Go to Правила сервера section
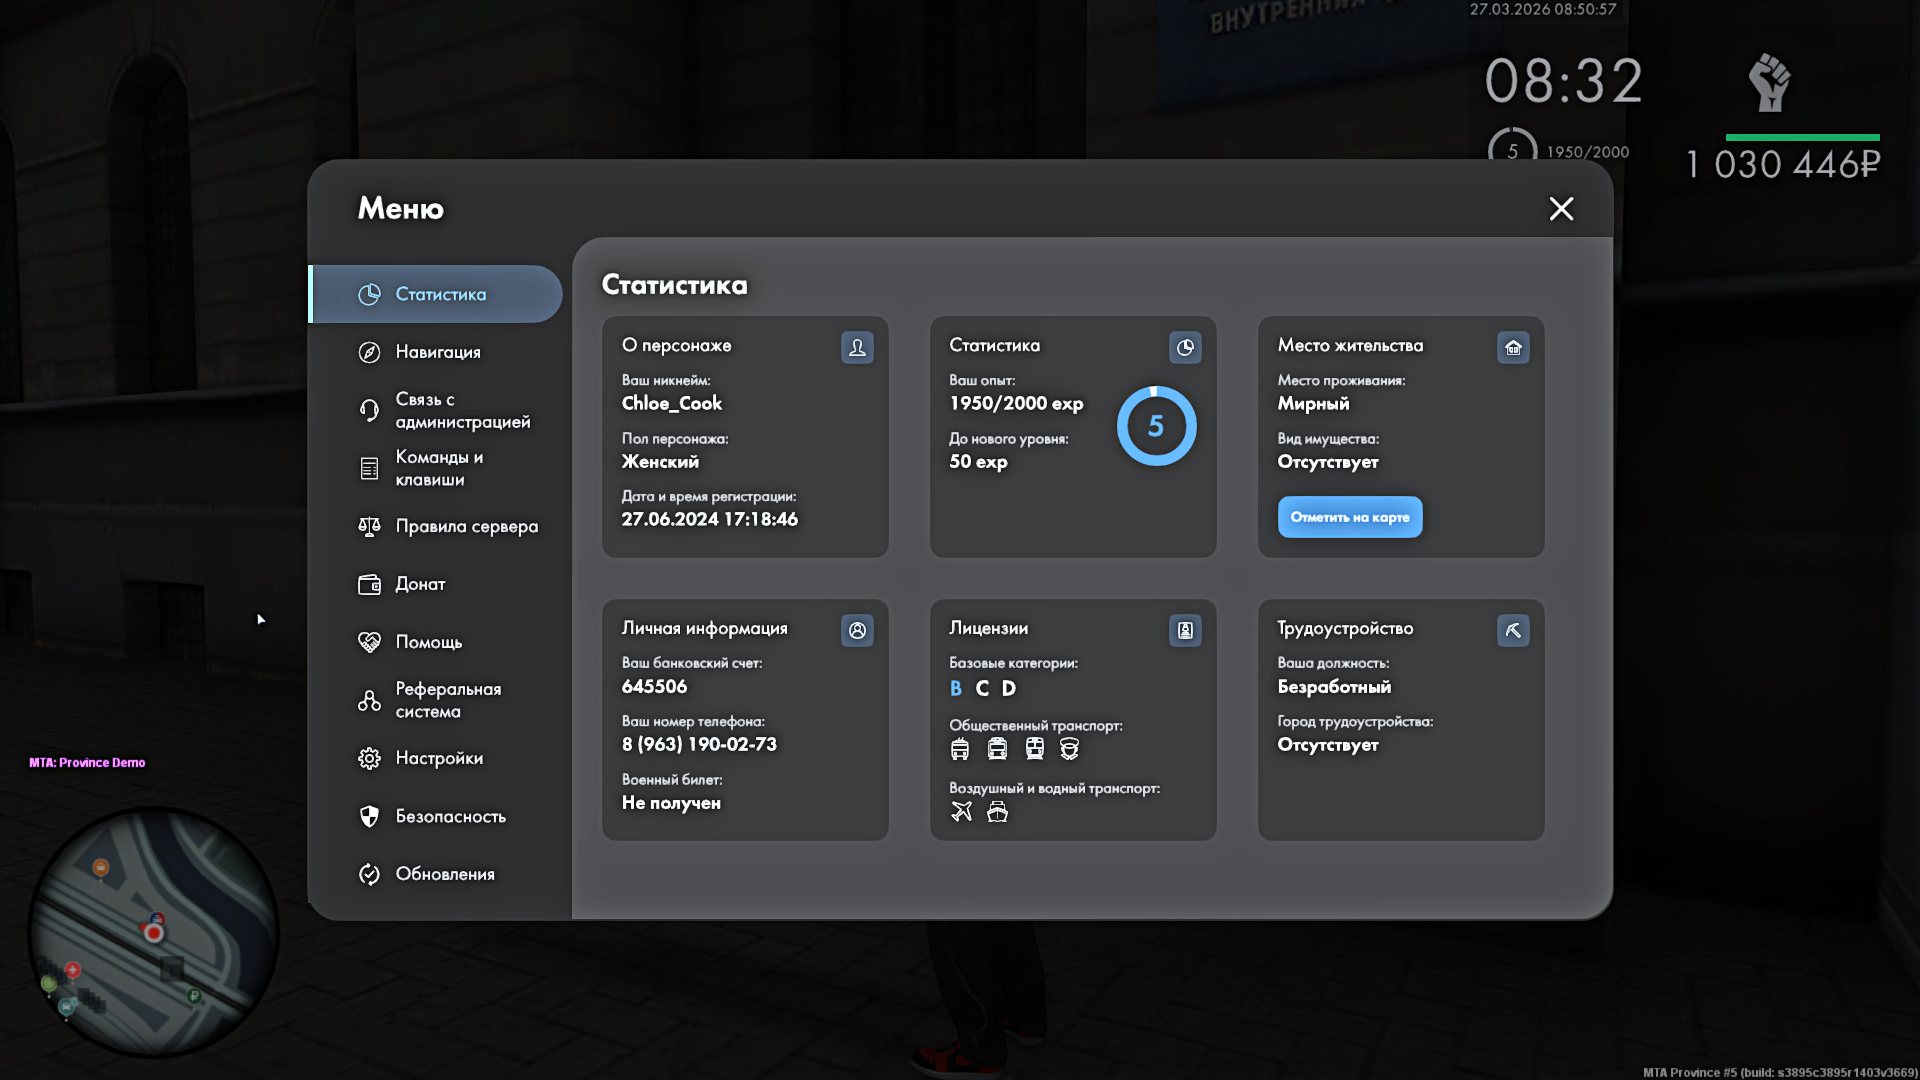The height and width of the screenshot is (1080, 1920). tap(466, 526)
